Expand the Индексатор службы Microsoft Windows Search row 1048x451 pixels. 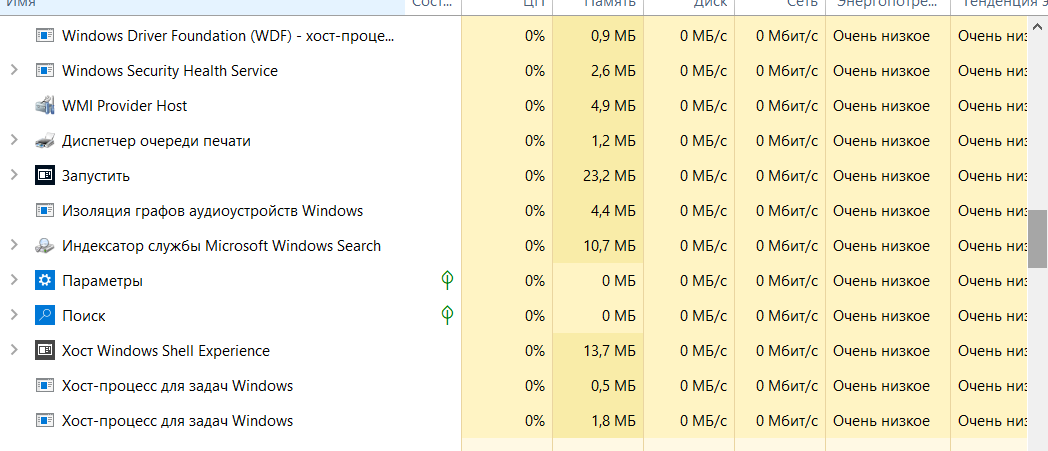point(14,246)
